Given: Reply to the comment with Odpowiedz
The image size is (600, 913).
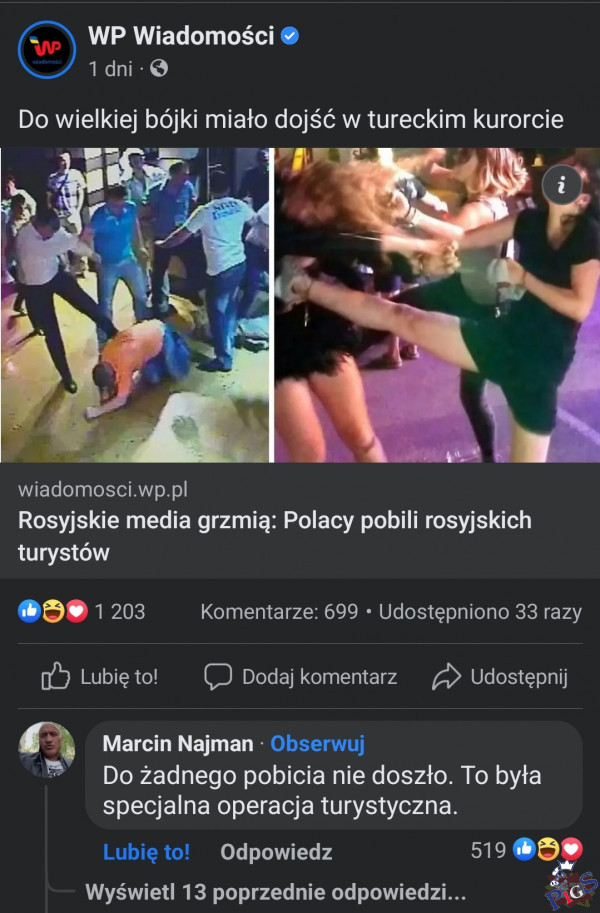Looking at the screenshot, I should pos(276,852).
